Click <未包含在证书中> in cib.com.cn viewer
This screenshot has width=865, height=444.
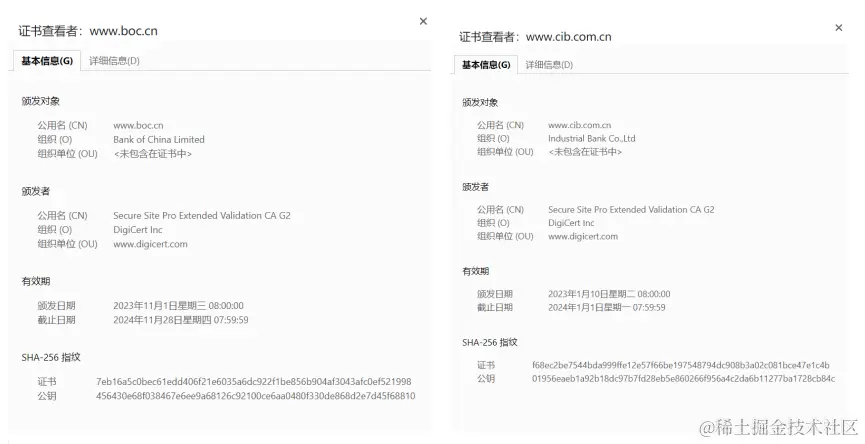pyautogui.click(x=585, y=152)
